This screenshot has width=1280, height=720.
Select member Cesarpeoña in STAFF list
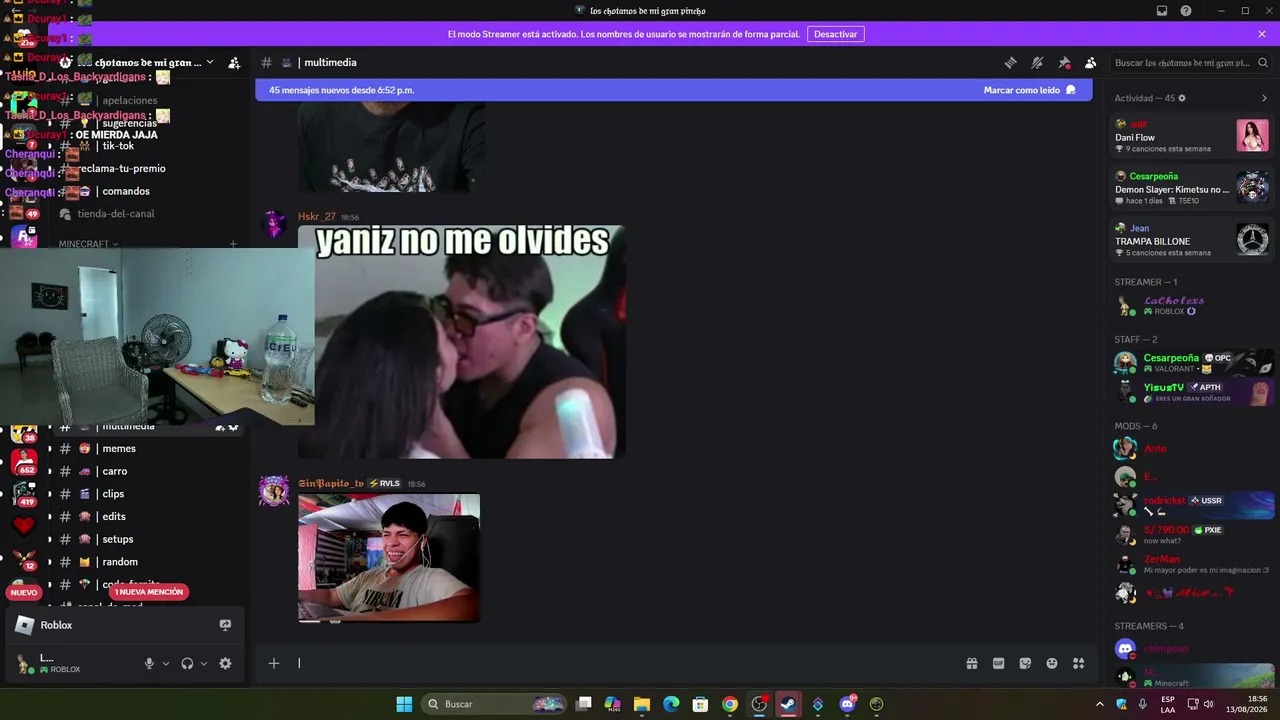1192,362
